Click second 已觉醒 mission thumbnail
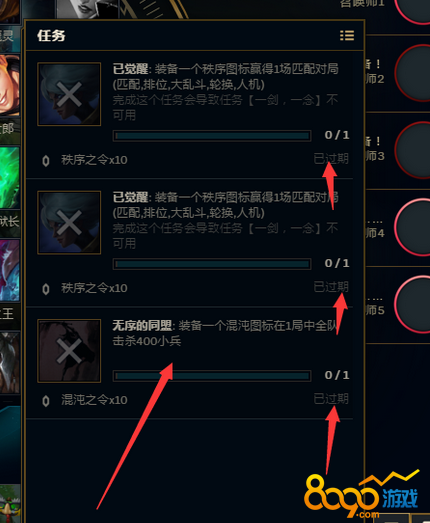Image resolution: width=430 pixels, height=523 pixels. pos(69,222)
